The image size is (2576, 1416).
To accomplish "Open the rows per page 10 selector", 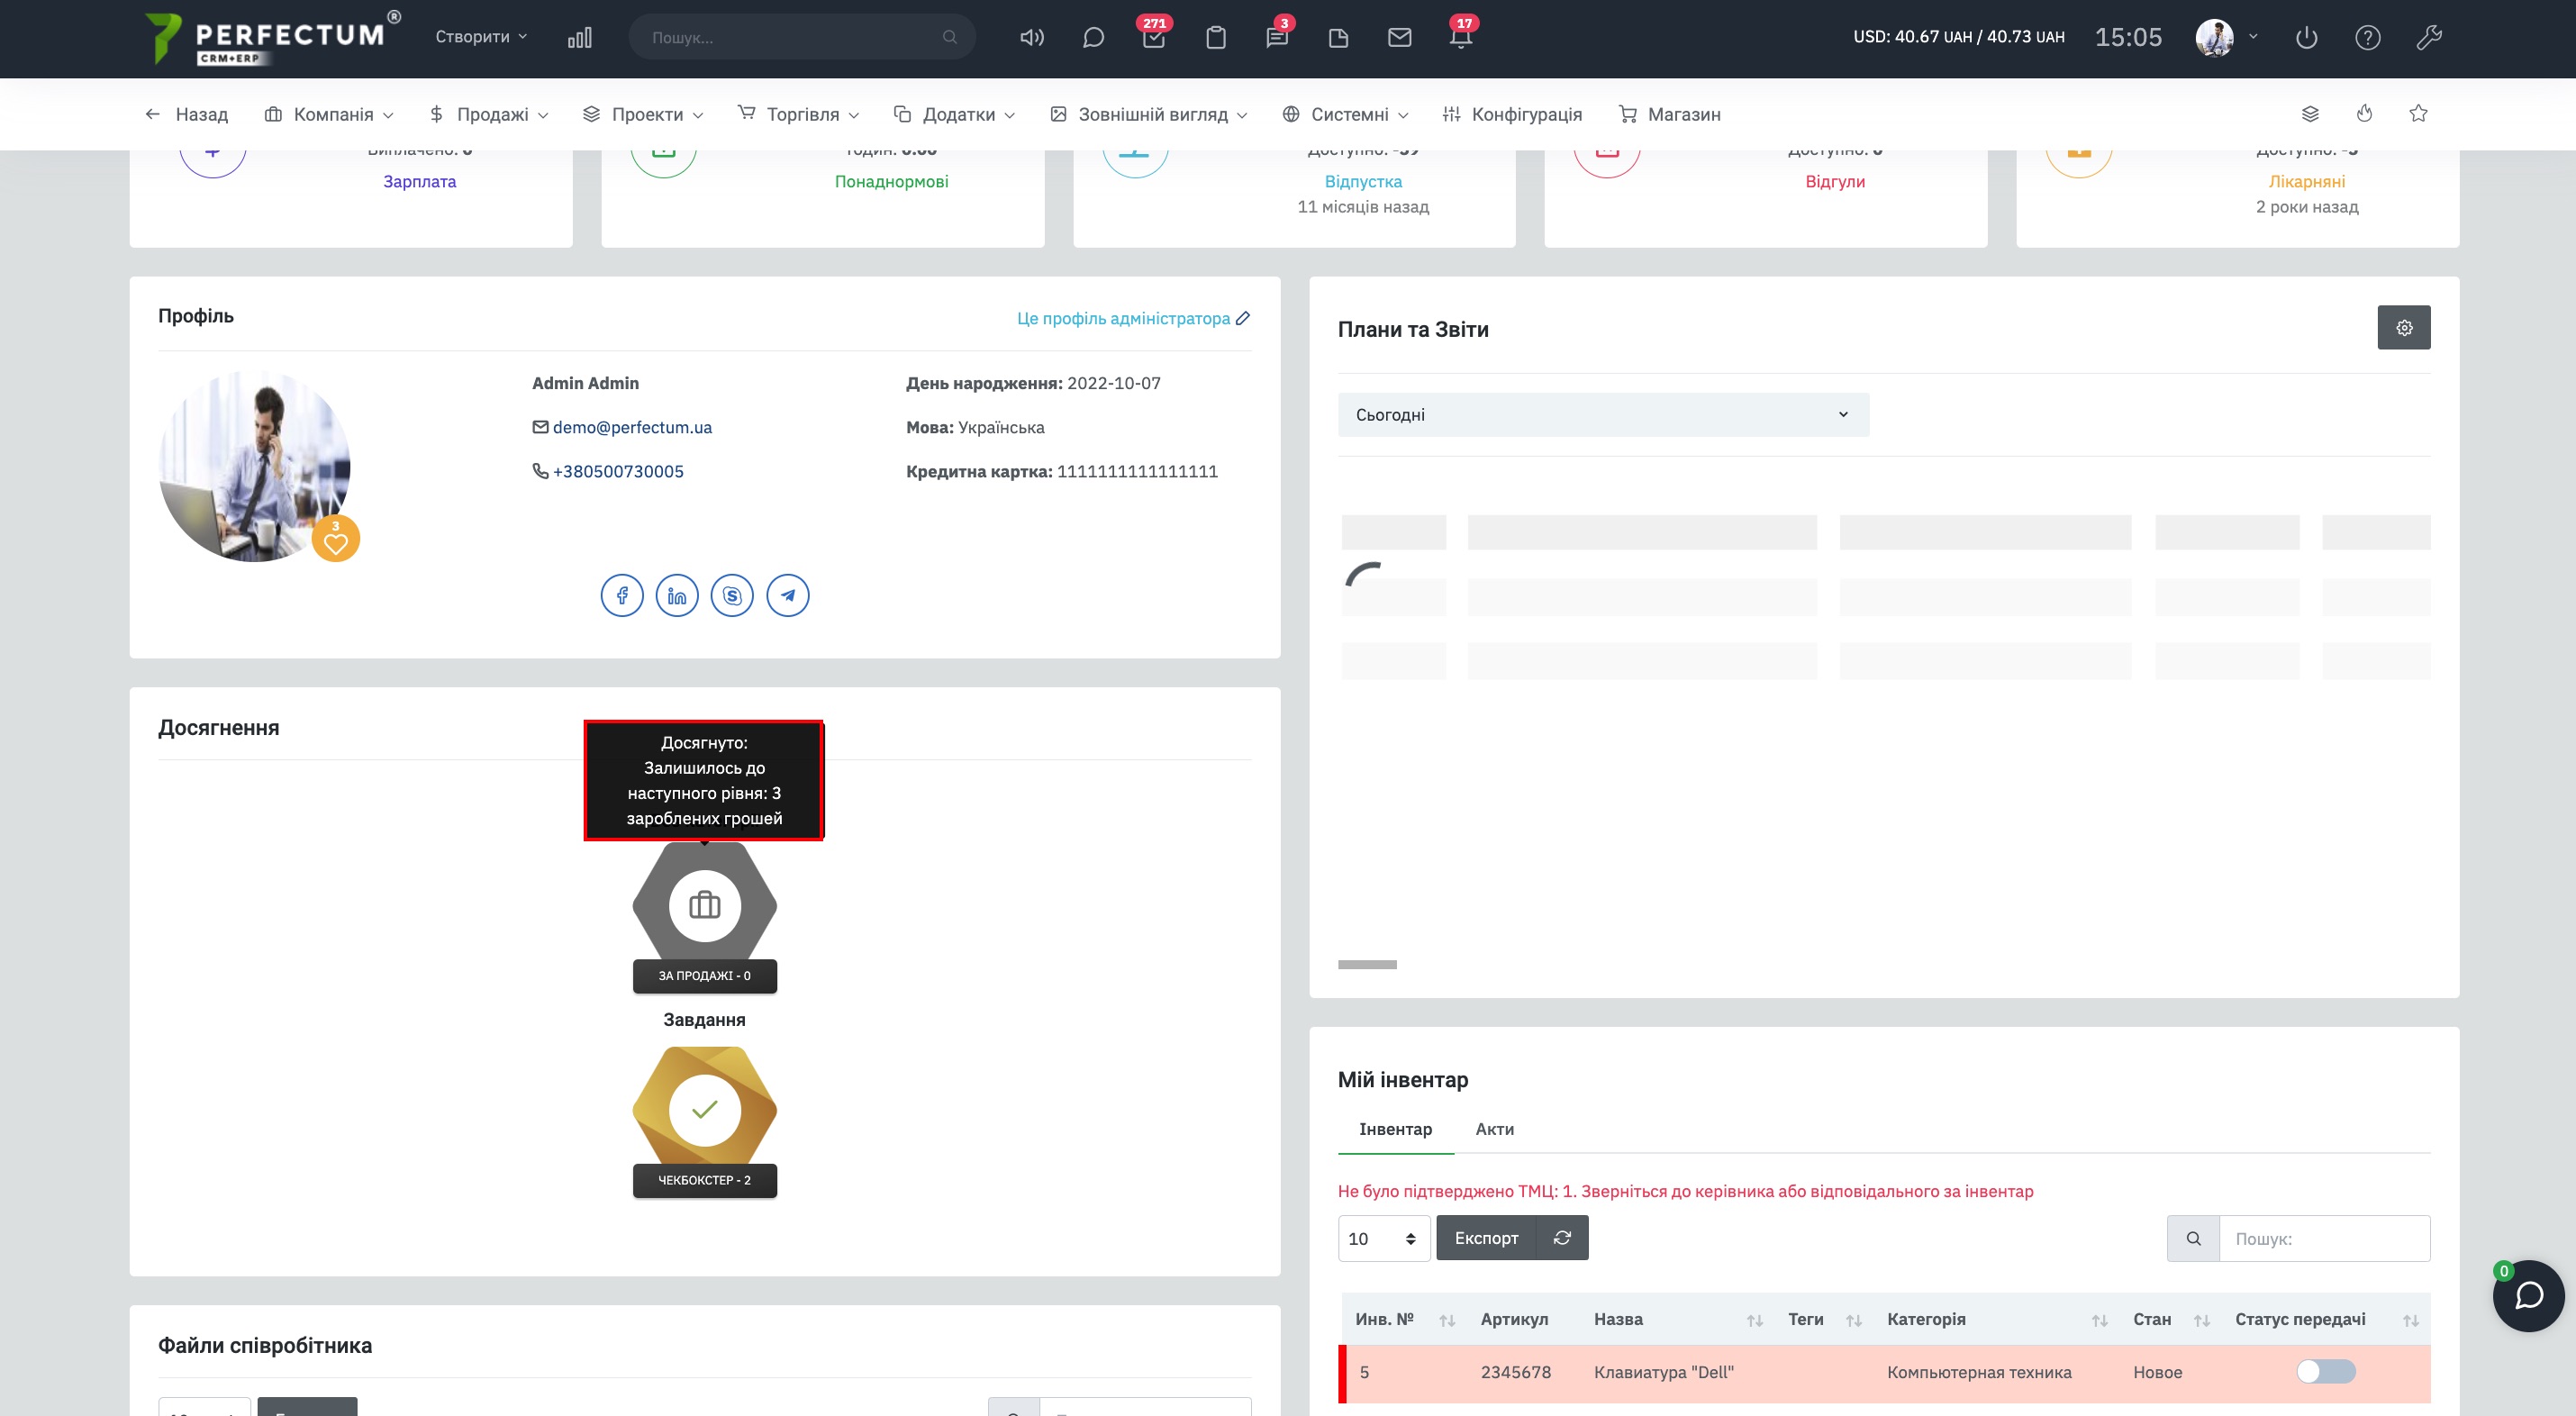I will pos(1384,1238).
